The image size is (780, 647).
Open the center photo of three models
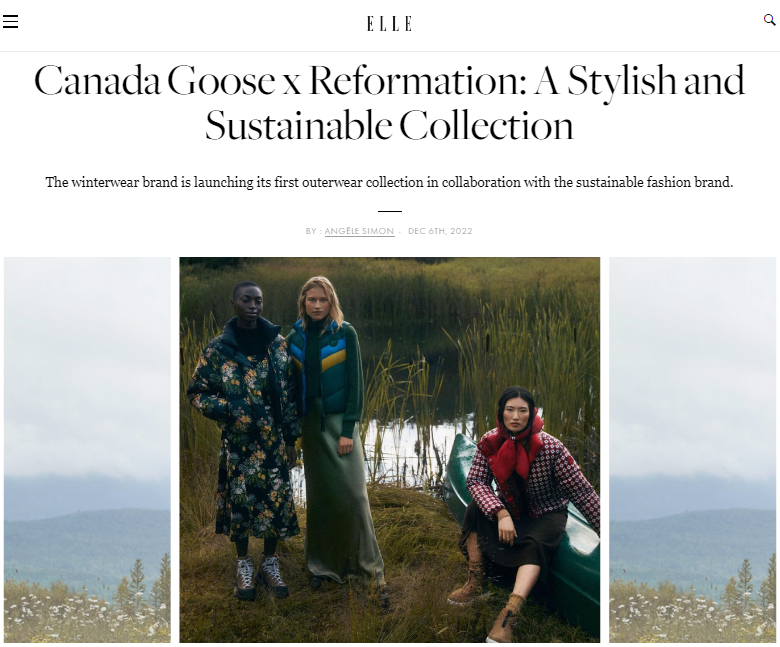pos(390,450)
